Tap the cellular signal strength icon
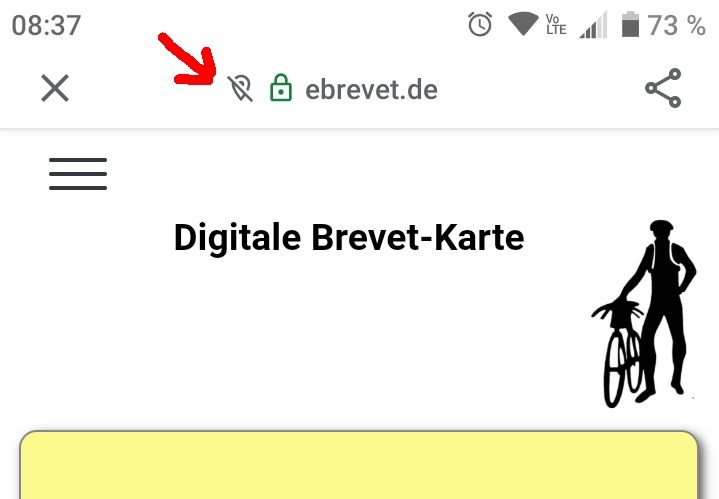Screen dimensions: 719x499 click(x=593, y=25)
